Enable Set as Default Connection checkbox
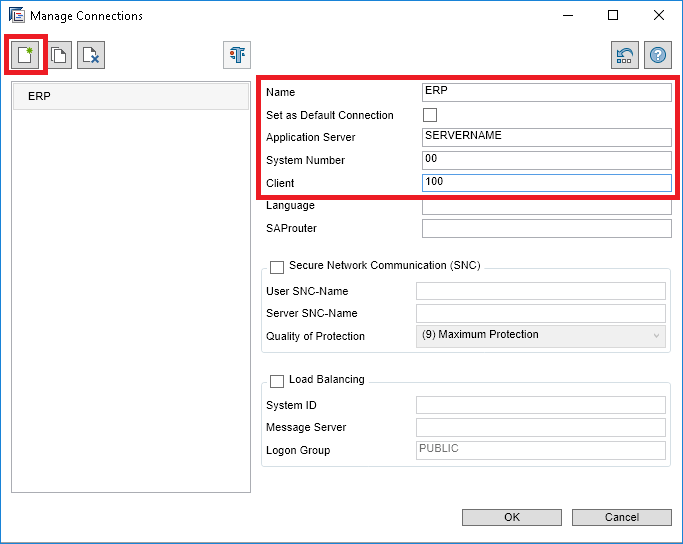The image size is (683, 544). click(x=430, y=115)
